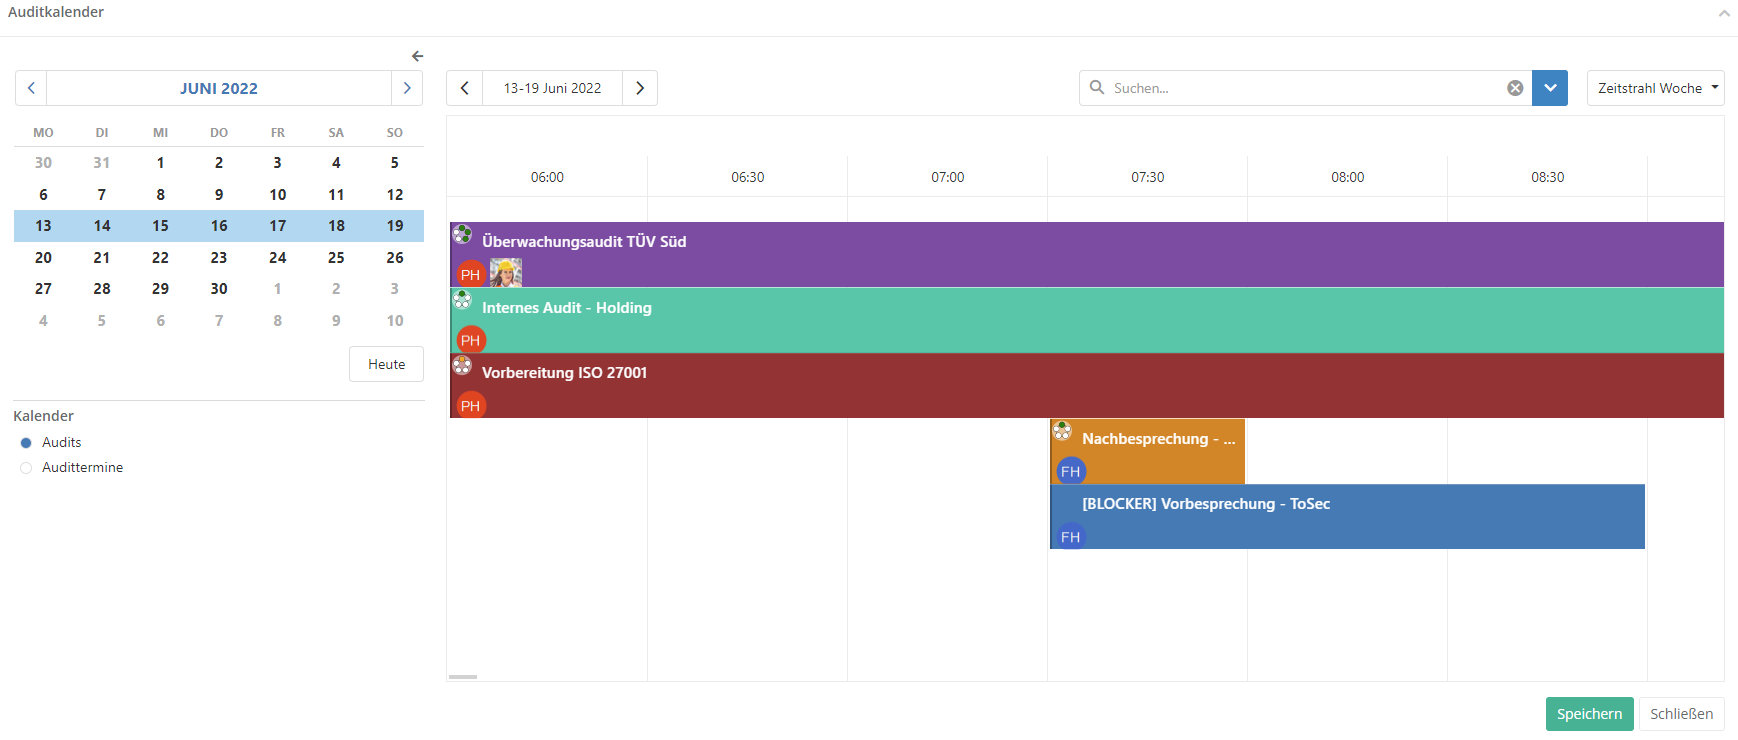
Task: Save changes with Speichern button
Action: click(x=1588, y=714)
